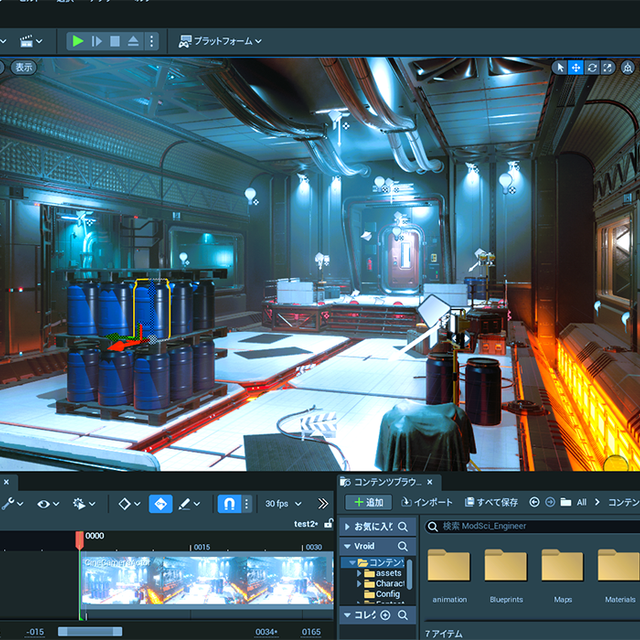Expand the breadcrumb arrow after All
This screenshot has height=640, width=640.
click(x=597, y=502)
